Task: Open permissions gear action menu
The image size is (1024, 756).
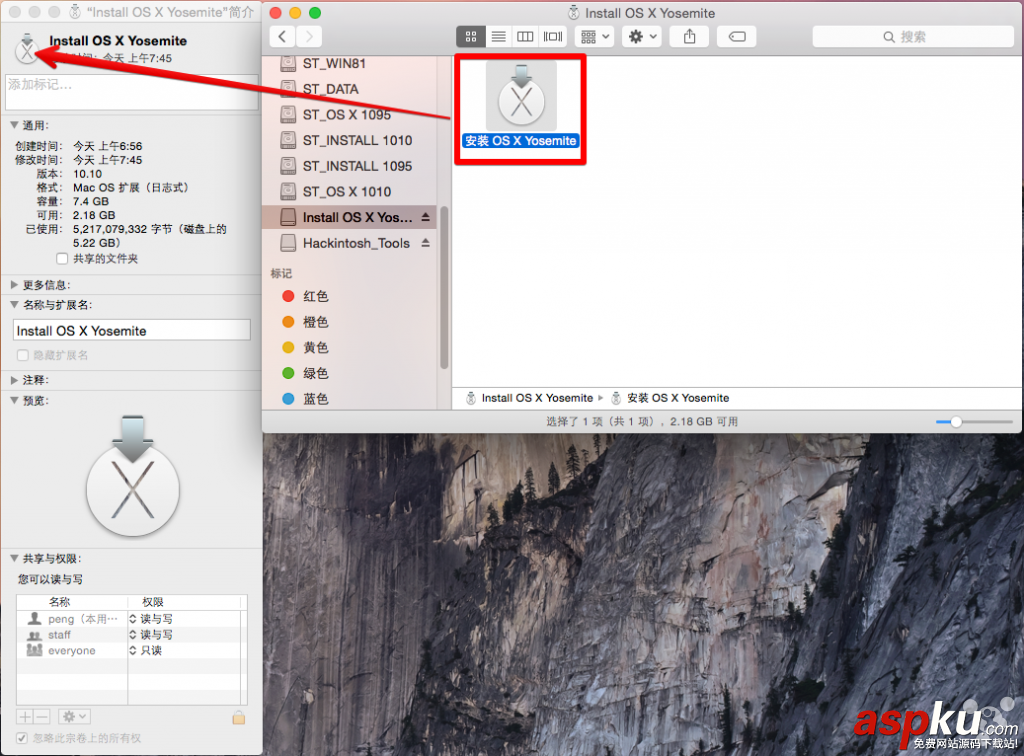Action: click(x=74, y=717)
